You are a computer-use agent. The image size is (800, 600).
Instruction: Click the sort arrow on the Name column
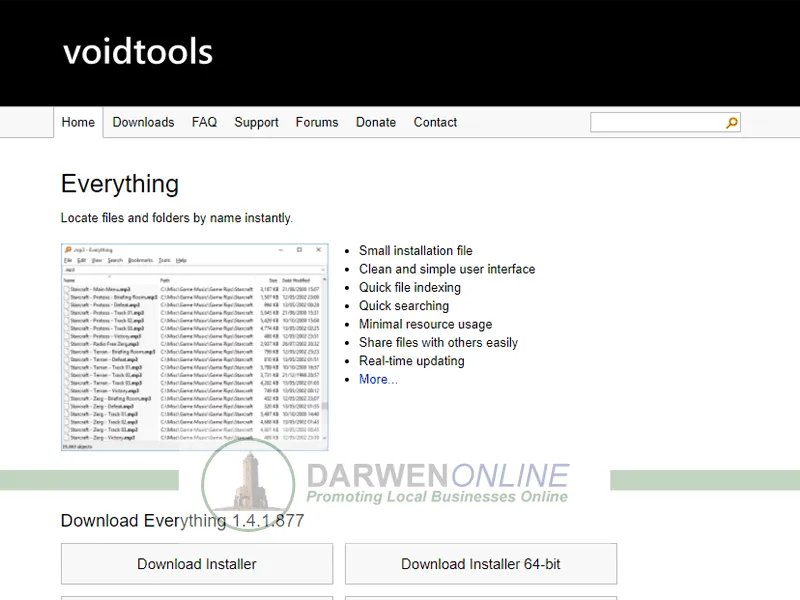point(107,276)
